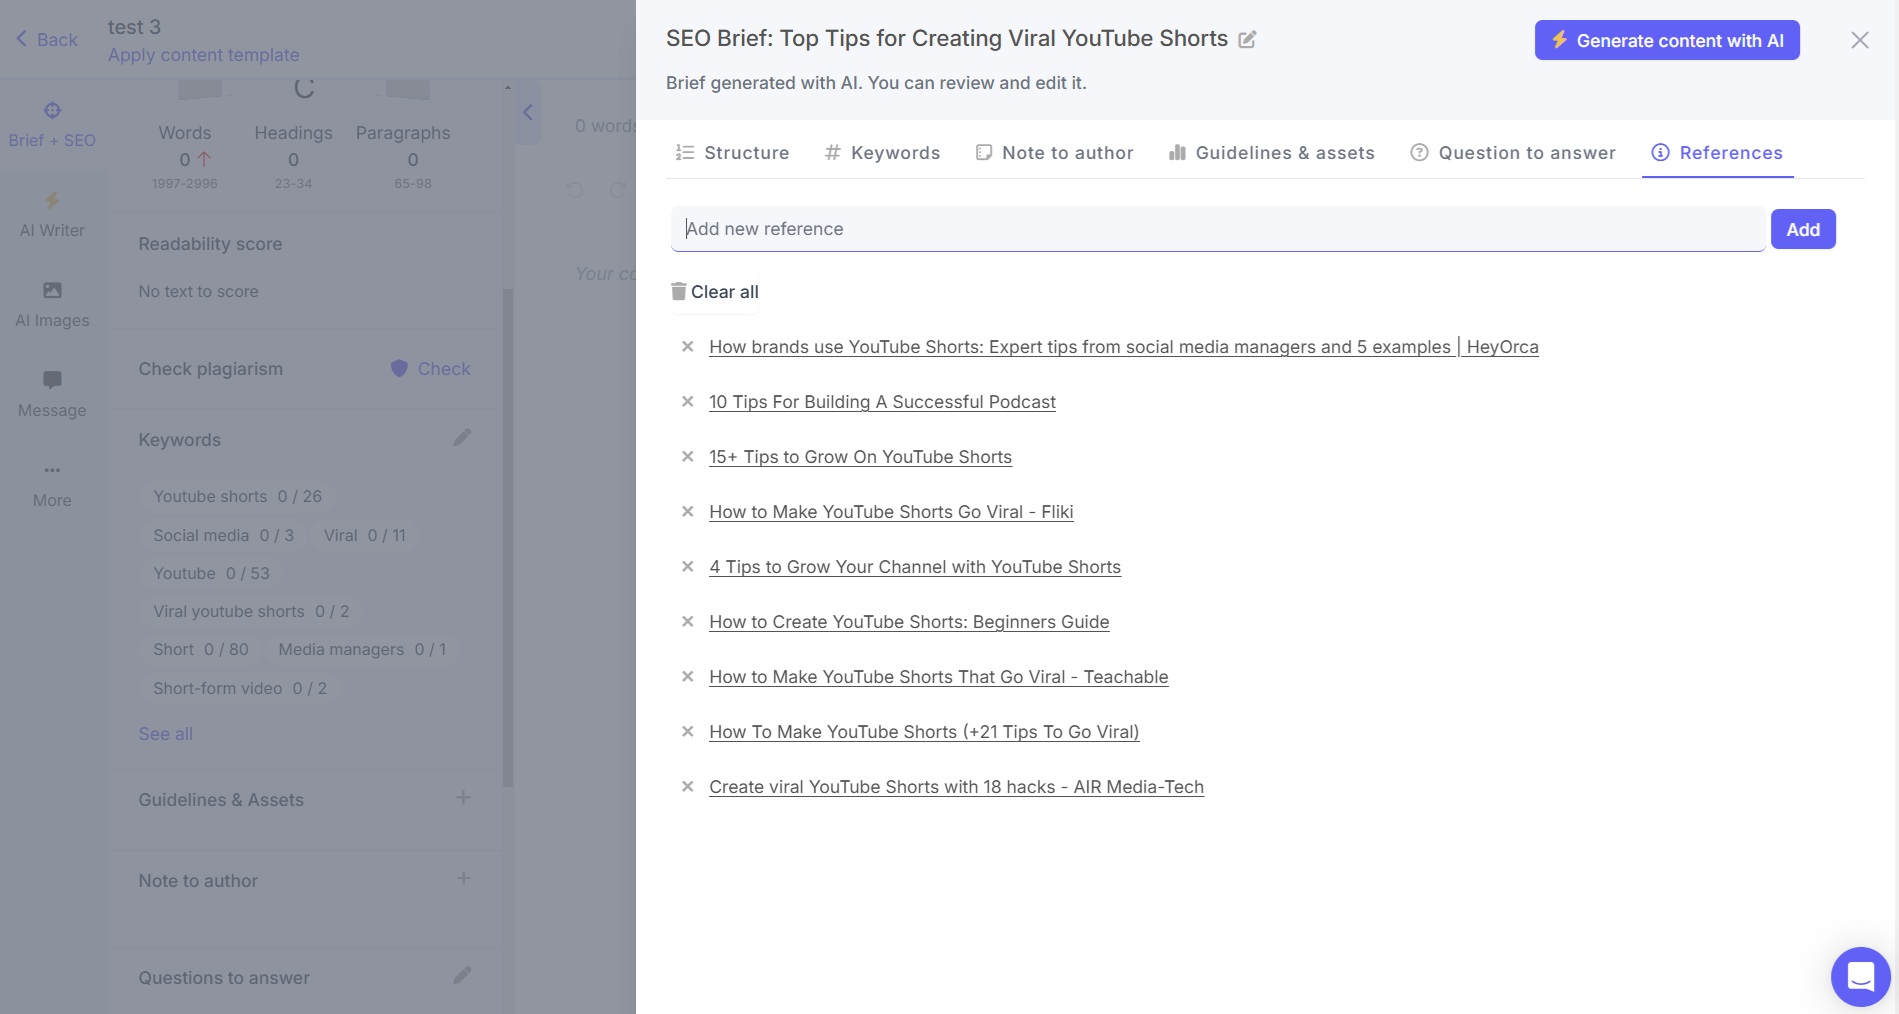This screenshot has height=1014, width=1899.
Task: Click Media managers 0 / 1 keyword chip
Action: click(363, 650)
